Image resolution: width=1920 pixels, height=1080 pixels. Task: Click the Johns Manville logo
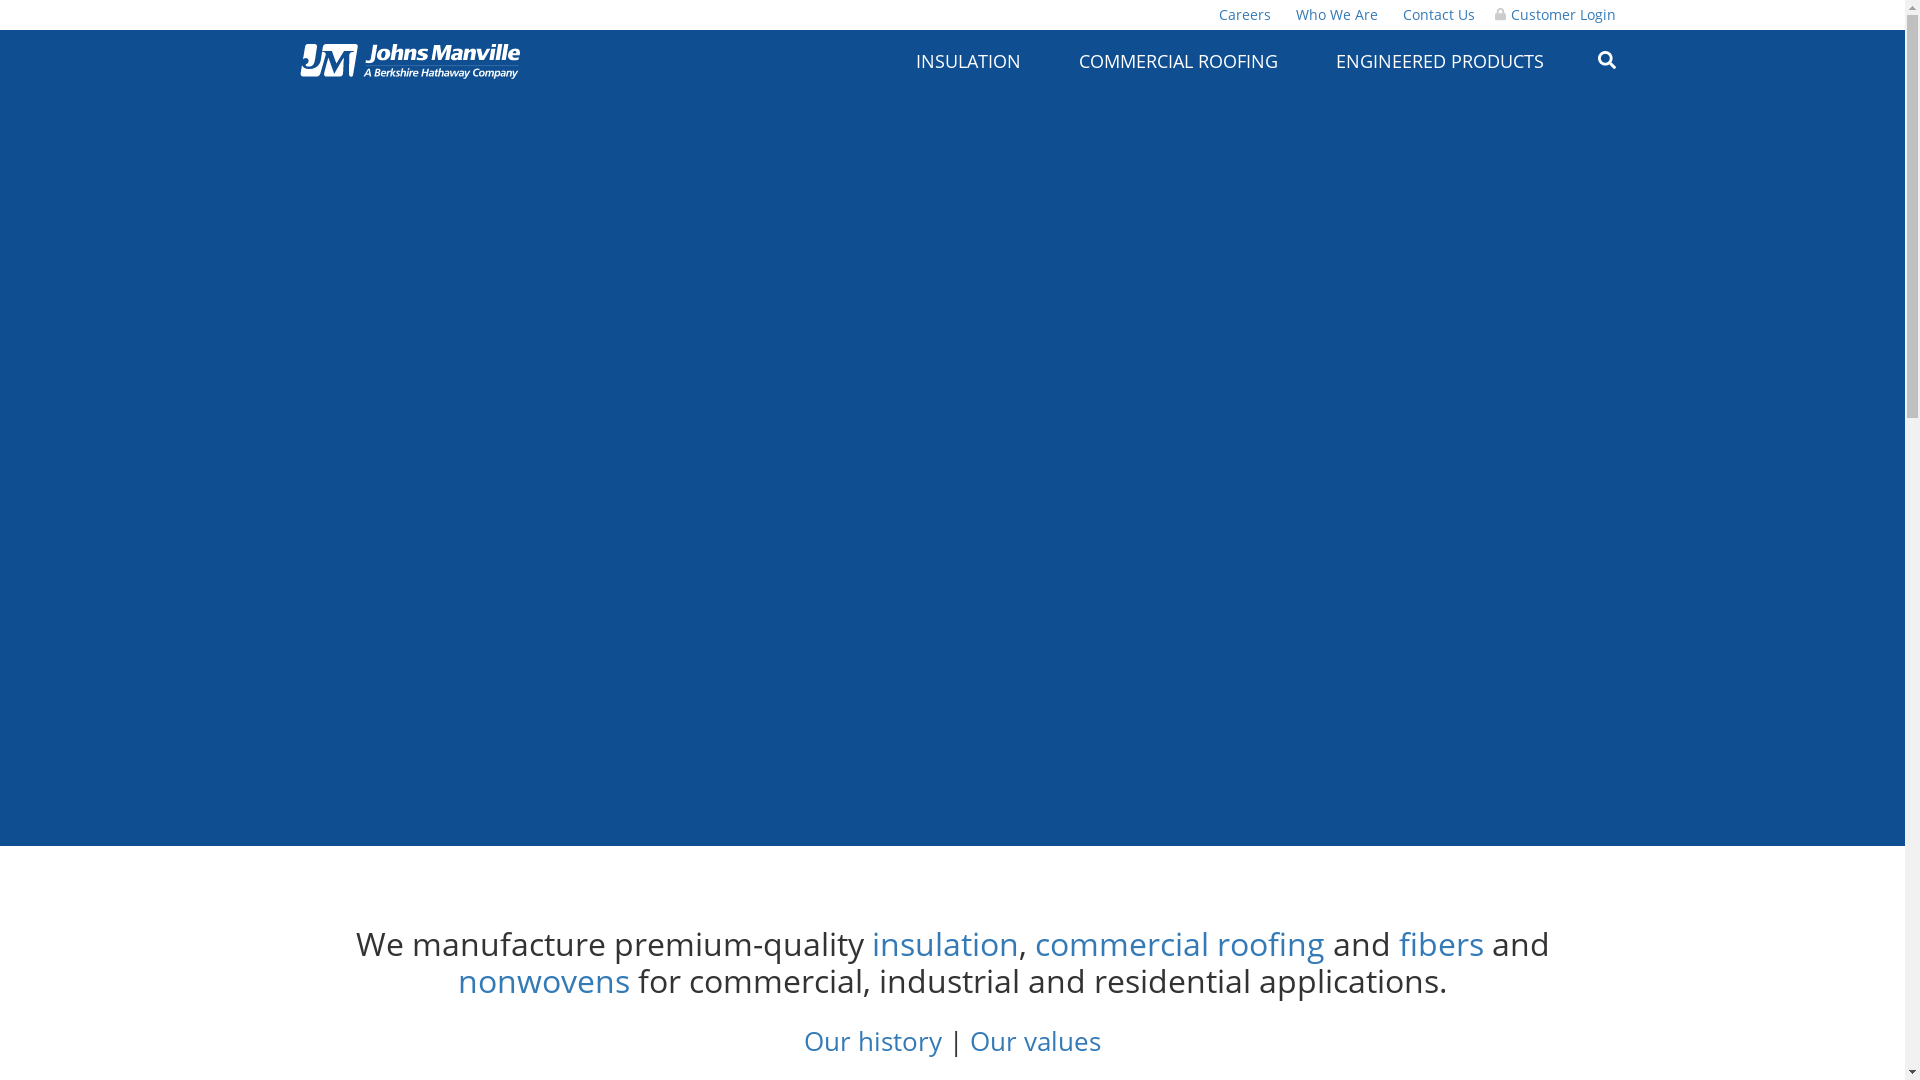(x=410, y=61)
